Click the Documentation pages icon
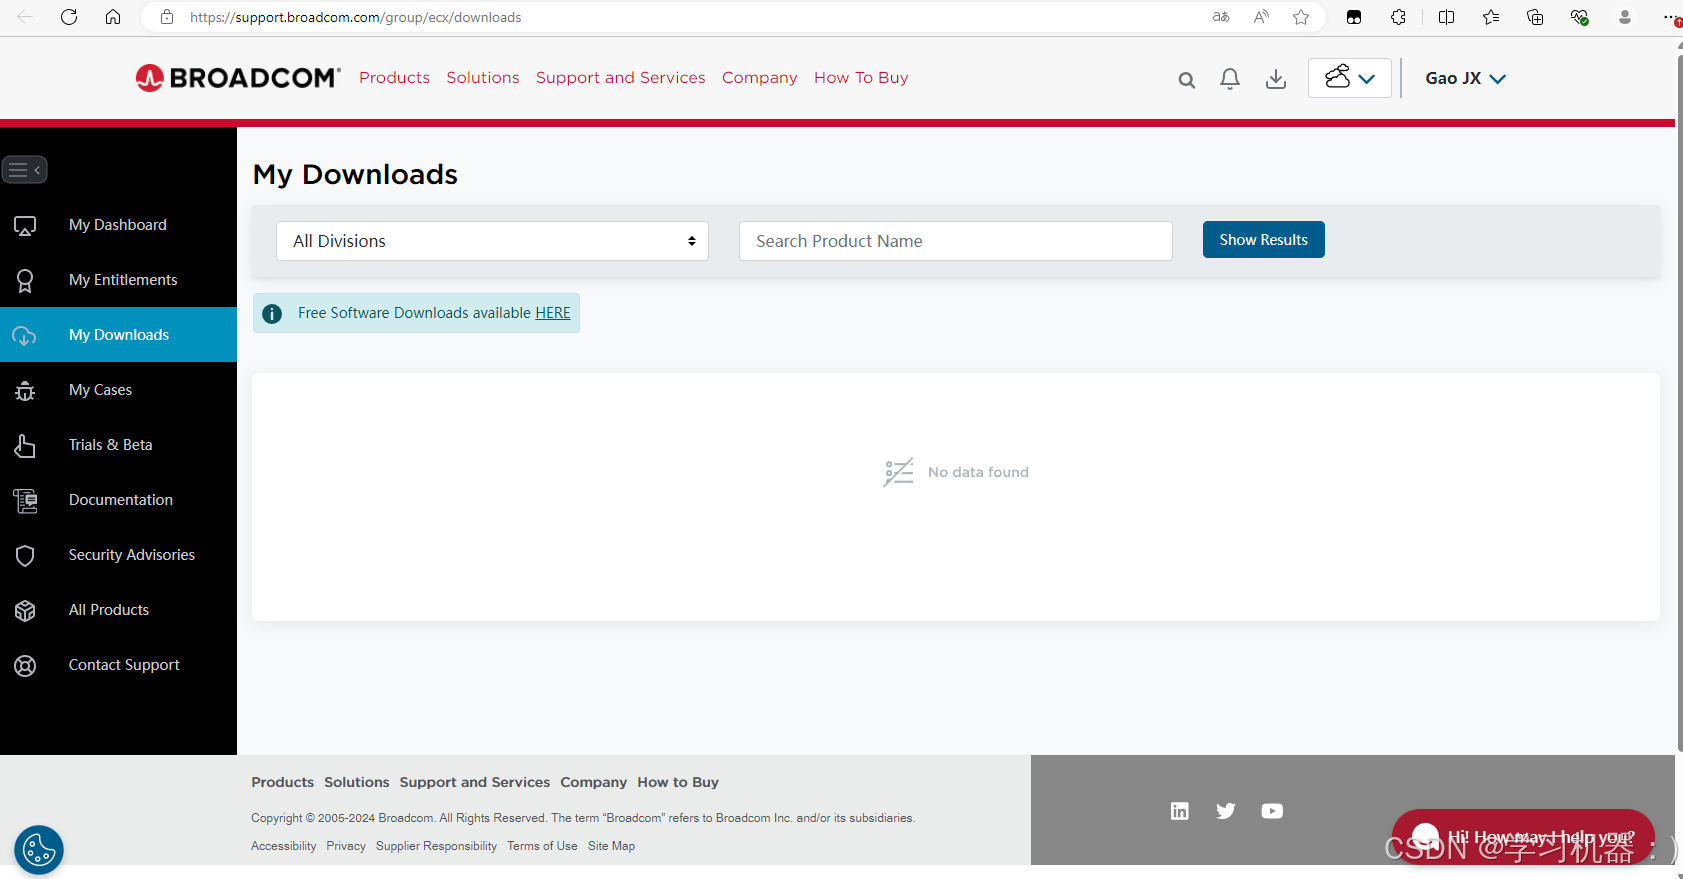Screen dimensions: 1683x879 click(25, 501)
